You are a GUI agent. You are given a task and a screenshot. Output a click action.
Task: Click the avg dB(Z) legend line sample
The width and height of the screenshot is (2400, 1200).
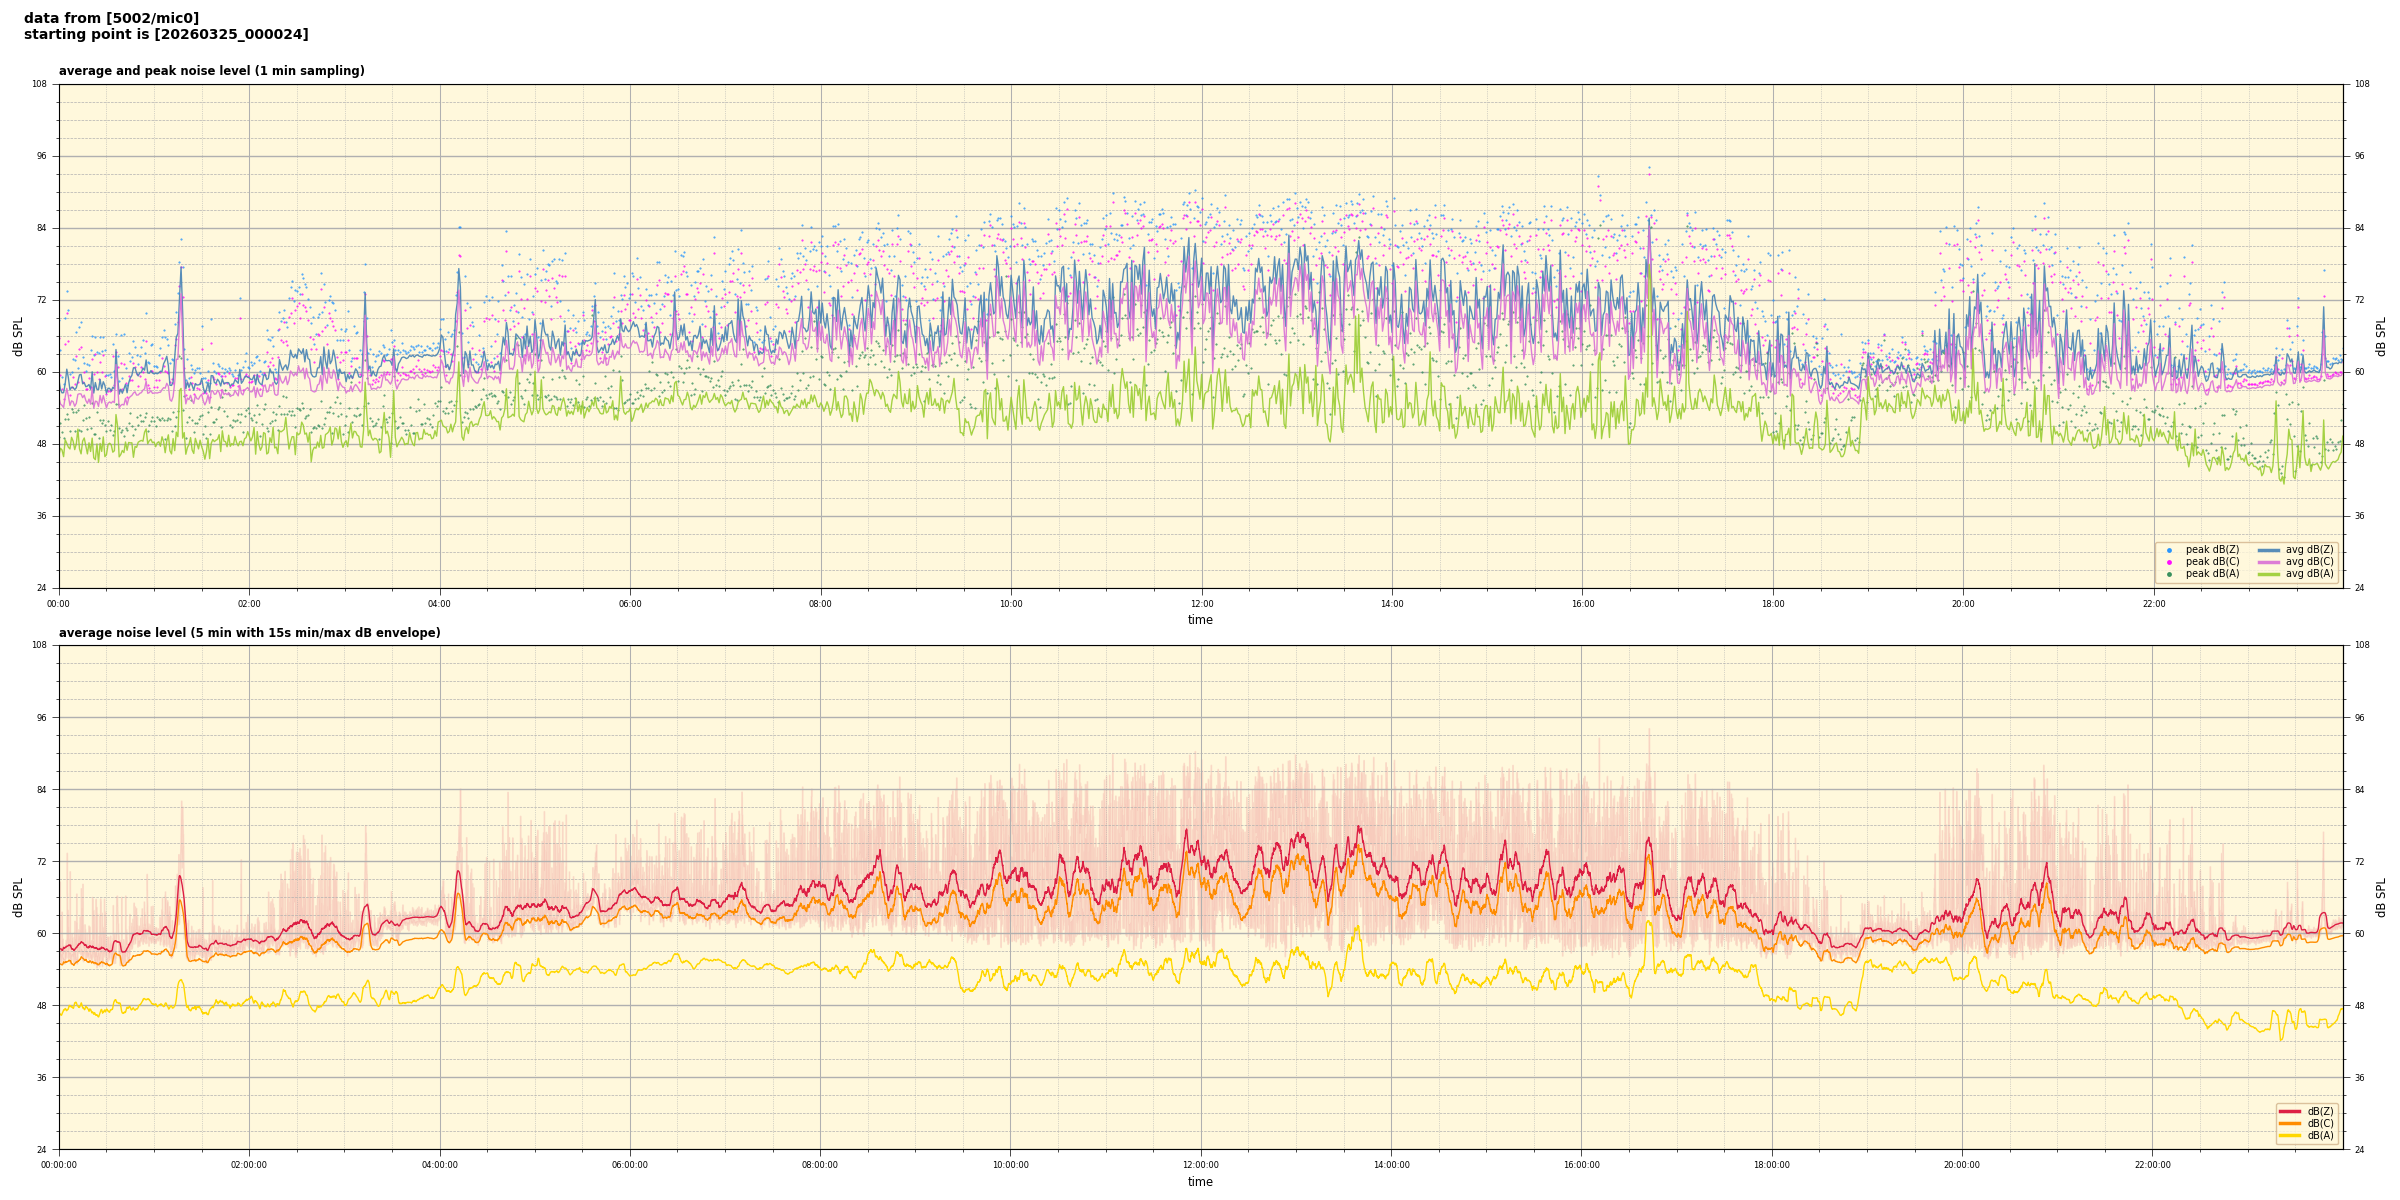[2269, 550]
